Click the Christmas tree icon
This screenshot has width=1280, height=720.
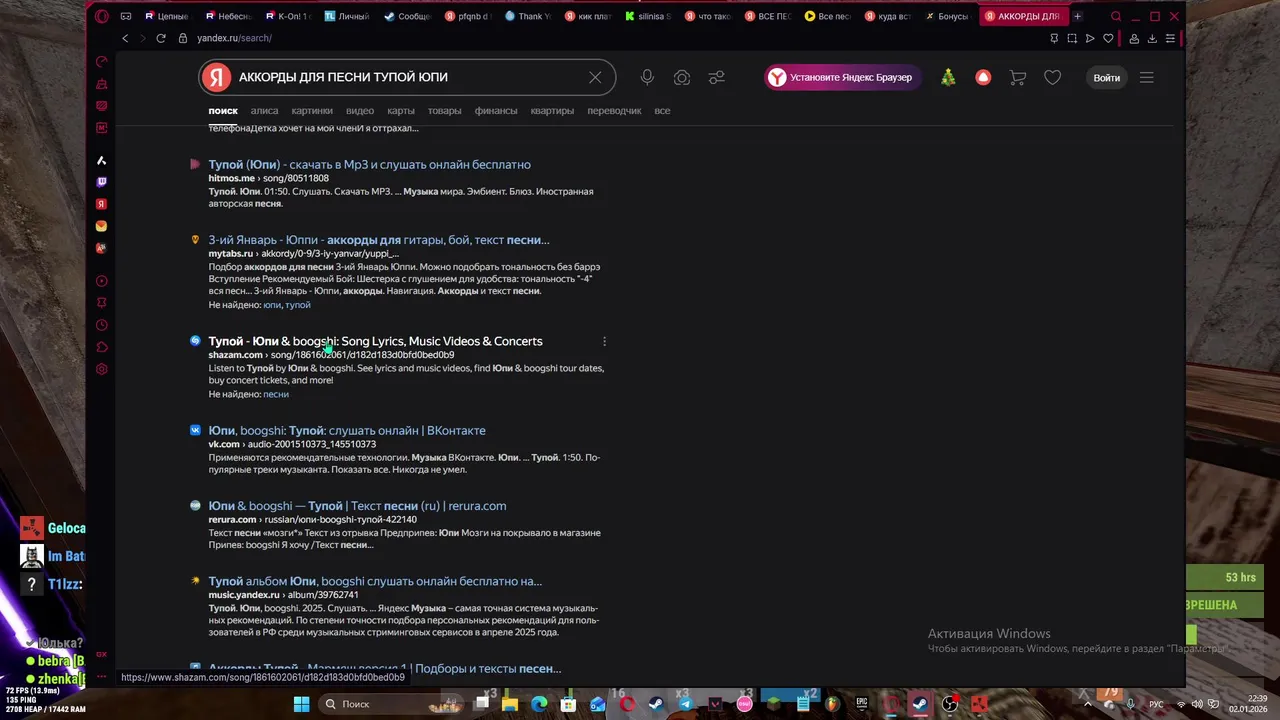[948, 77]
